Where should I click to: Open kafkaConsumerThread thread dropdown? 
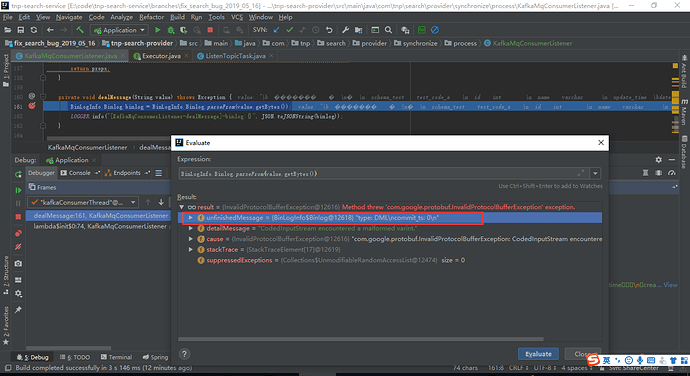(x=83, y=202)
